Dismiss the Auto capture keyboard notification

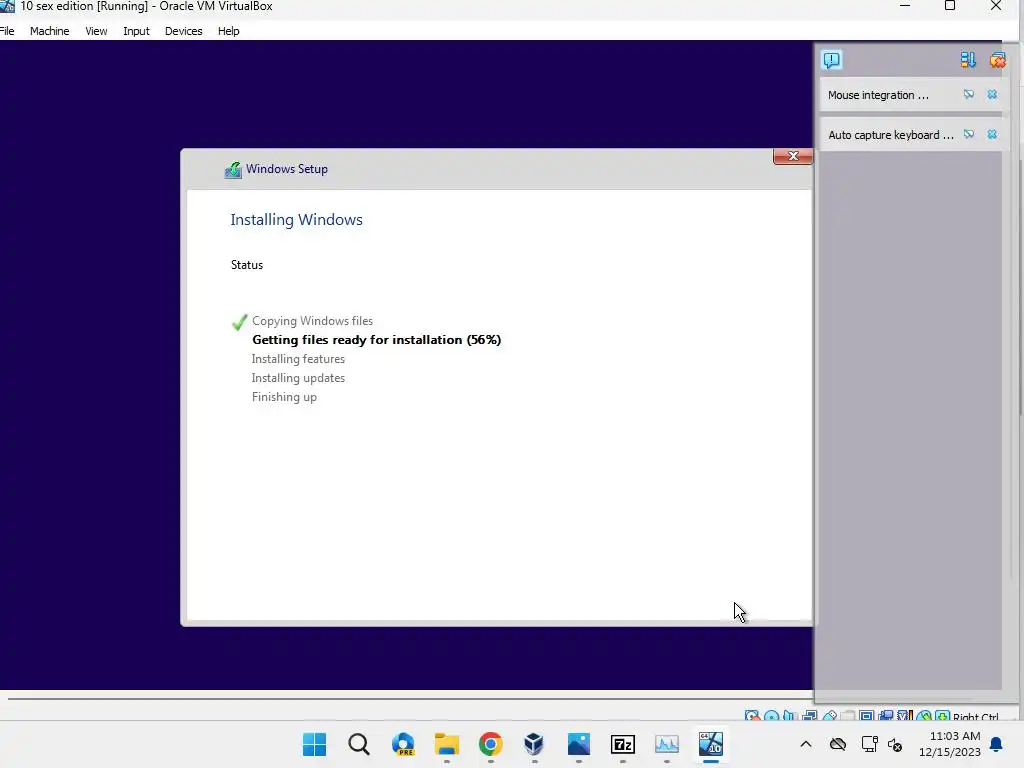tap(992, 135)
